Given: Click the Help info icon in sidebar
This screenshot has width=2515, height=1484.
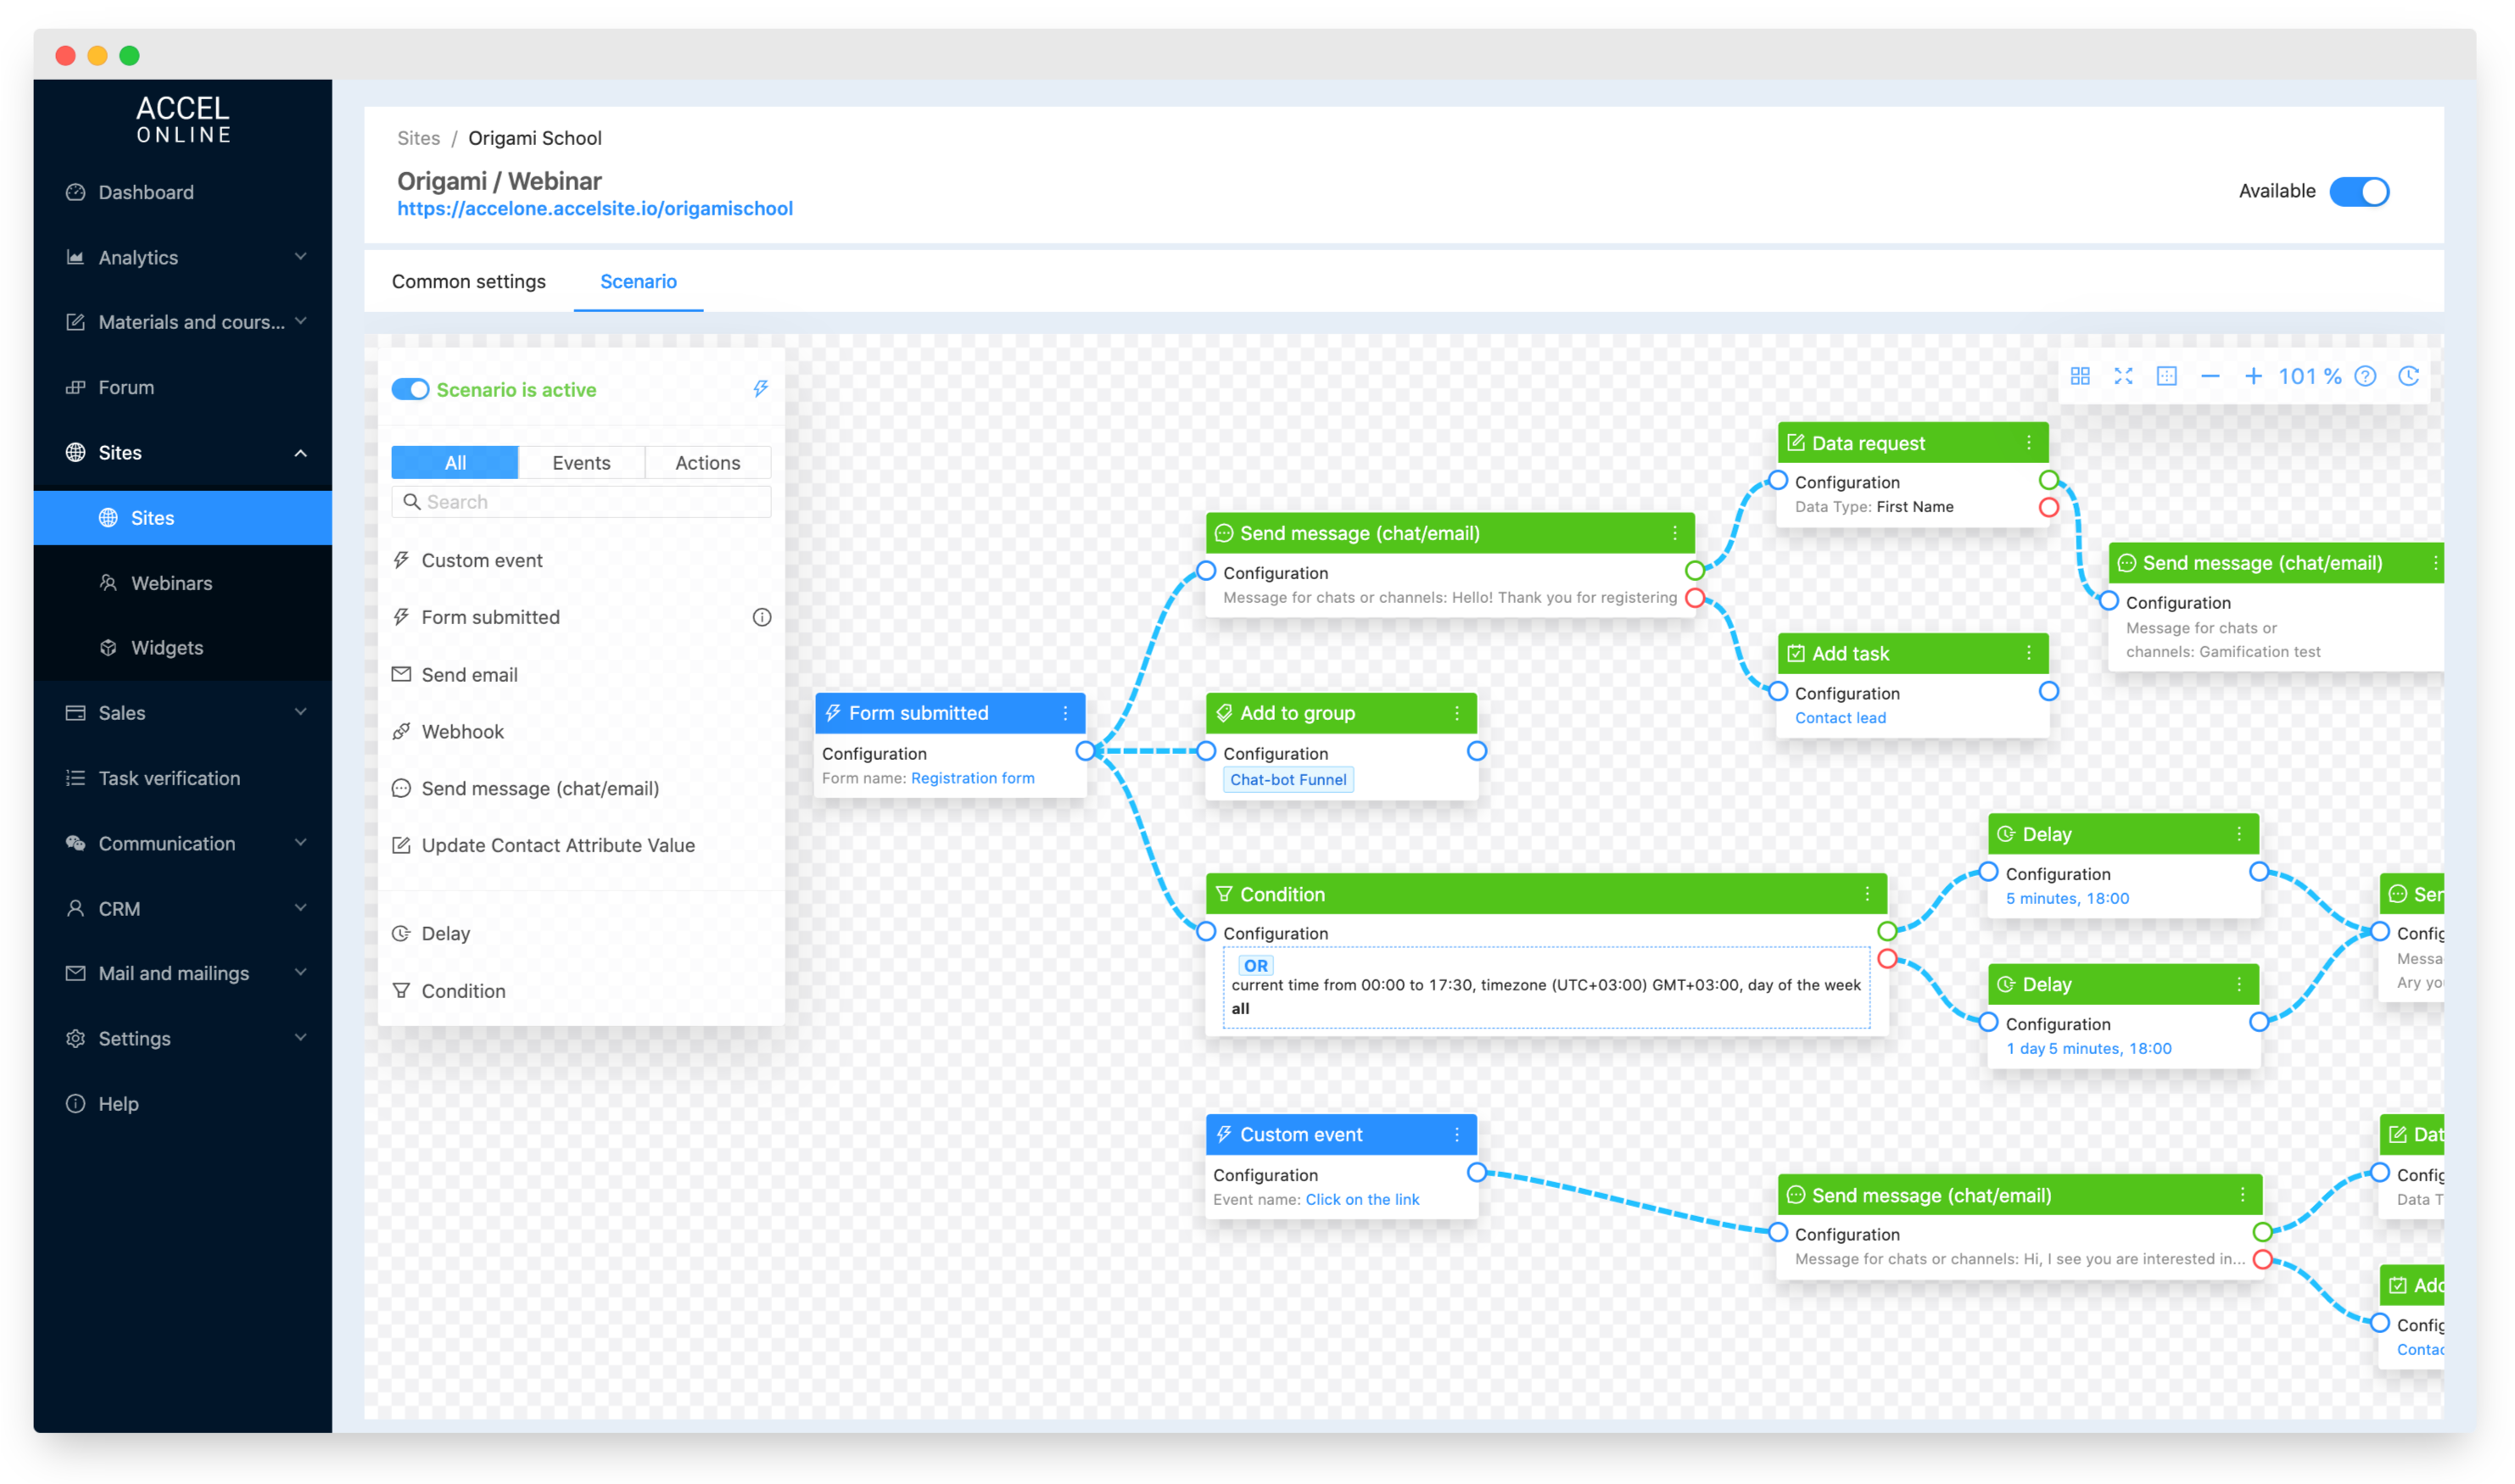Looking at the screenshot, I should 75,1104.
